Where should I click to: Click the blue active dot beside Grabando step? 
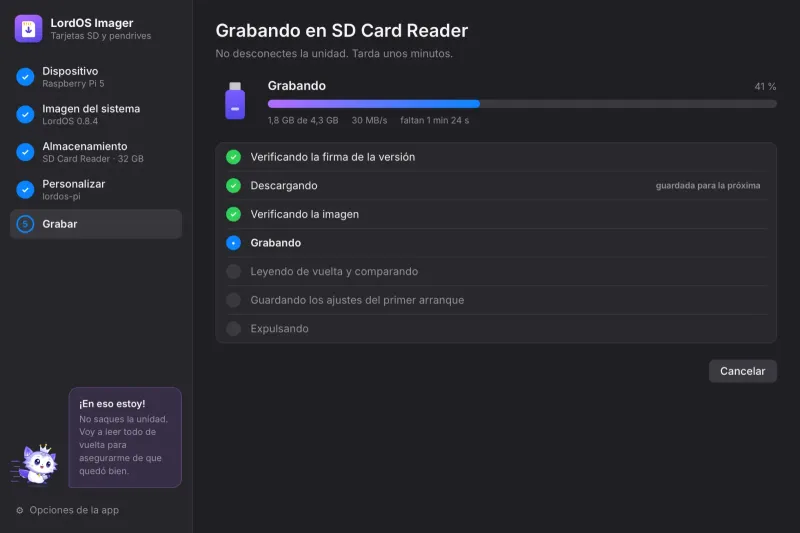234,243
